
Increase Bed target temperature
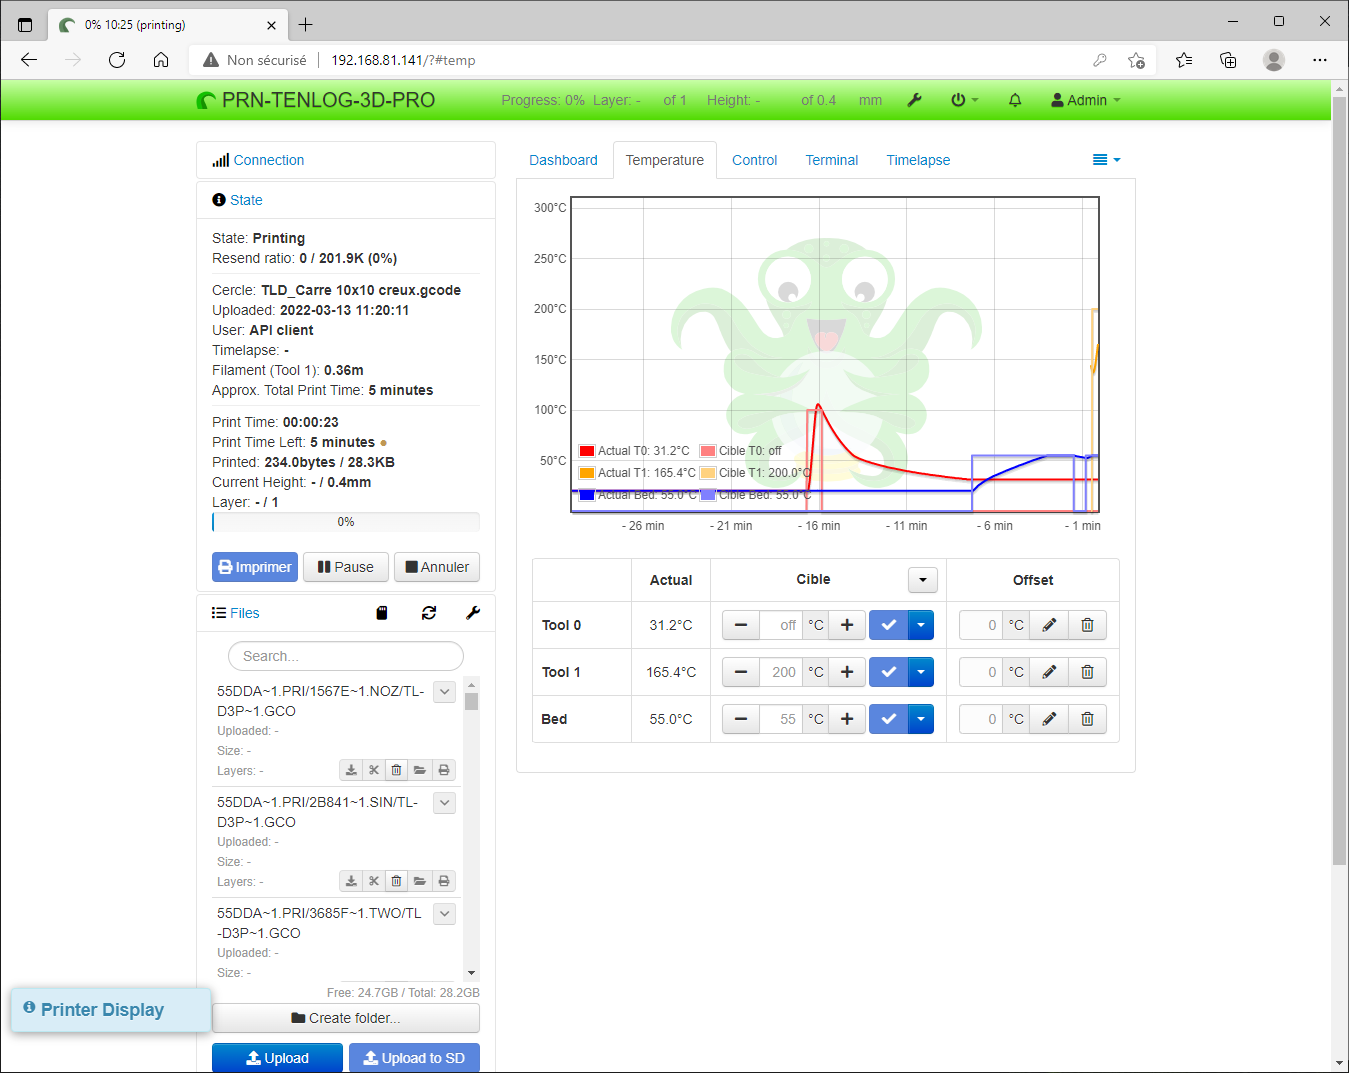pos(847,719)
